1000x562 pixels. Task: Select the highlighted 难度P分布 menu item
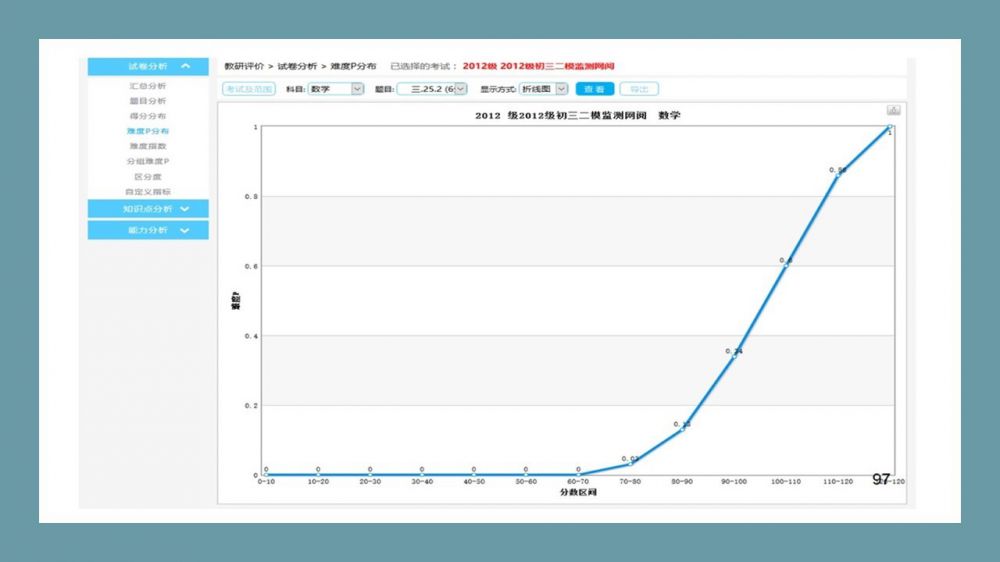click(x=148, y=131)
